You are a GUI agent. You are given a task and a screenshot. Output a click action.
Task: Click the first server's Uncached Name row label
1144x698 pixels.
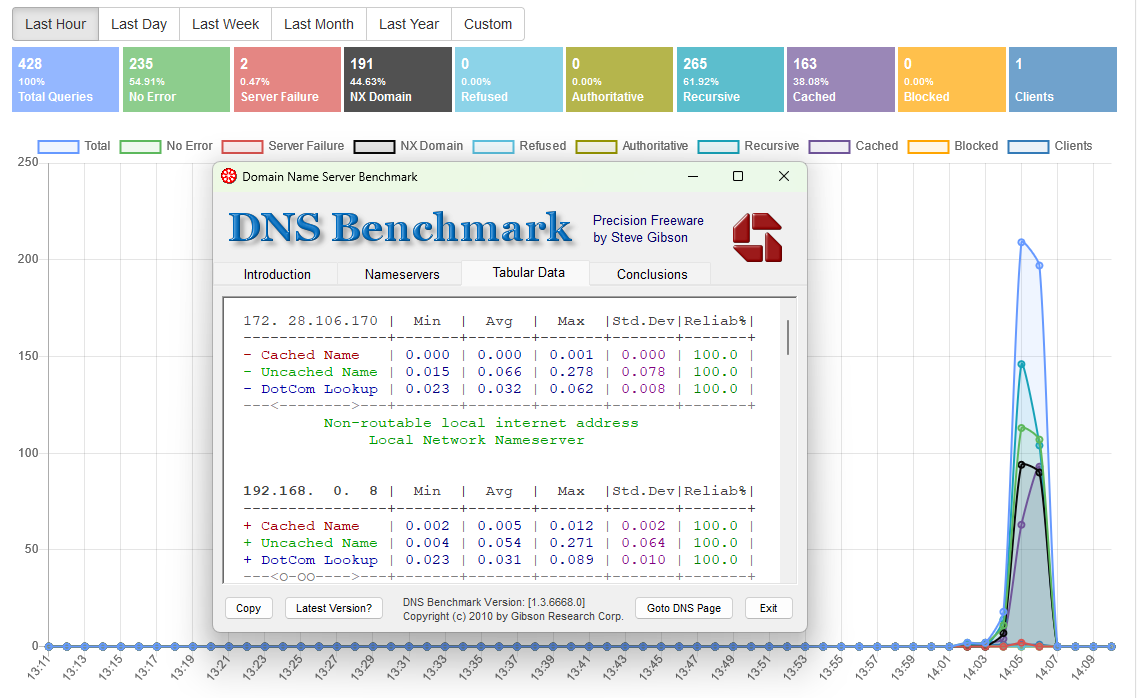tap(319, 372)
